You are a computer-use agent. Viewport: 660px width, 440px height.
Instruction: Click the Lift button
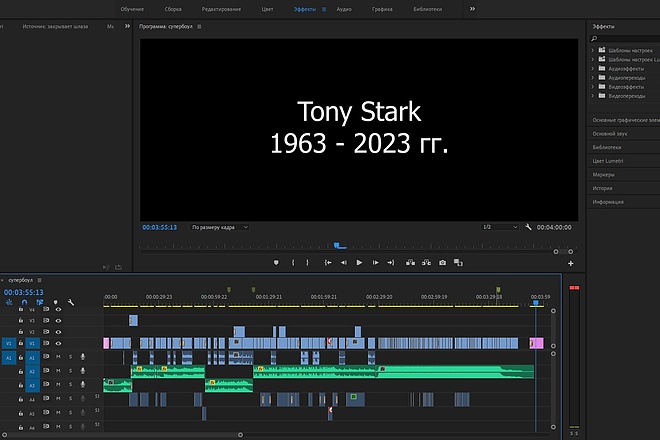[410, 262]
